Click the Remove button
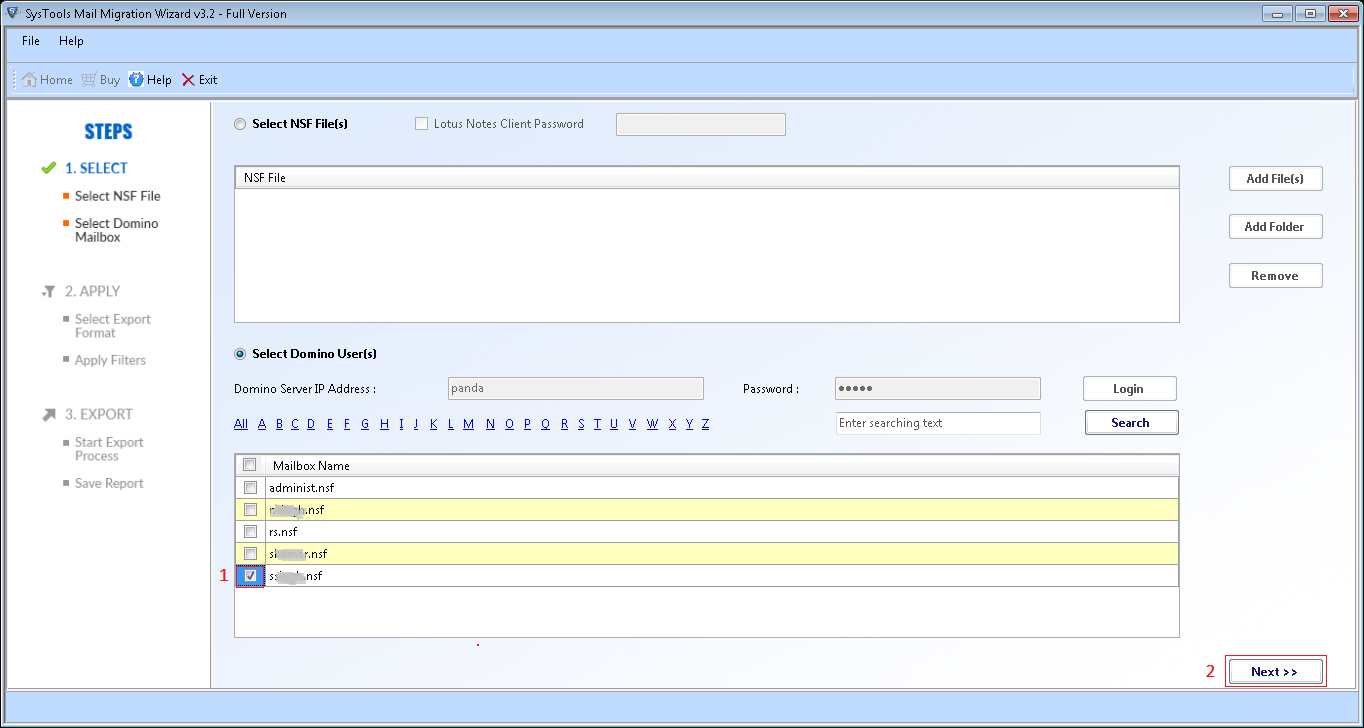The height and width of the screenshot is (728, 1364). (1275, 276)
